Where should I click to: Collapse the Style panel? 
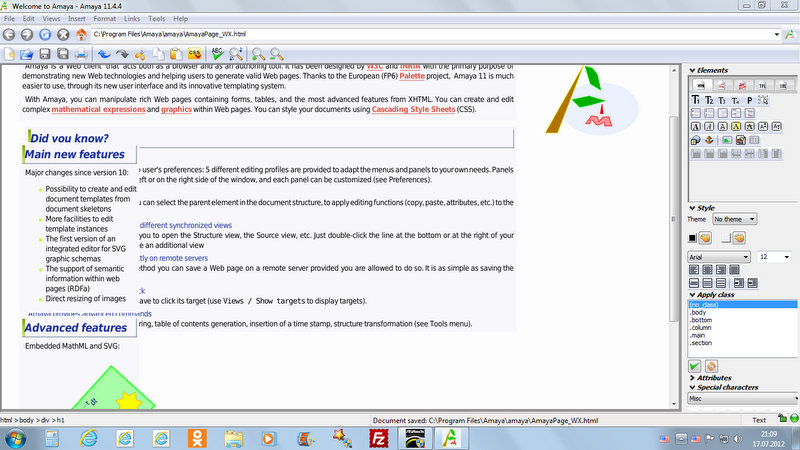point(692,208)
